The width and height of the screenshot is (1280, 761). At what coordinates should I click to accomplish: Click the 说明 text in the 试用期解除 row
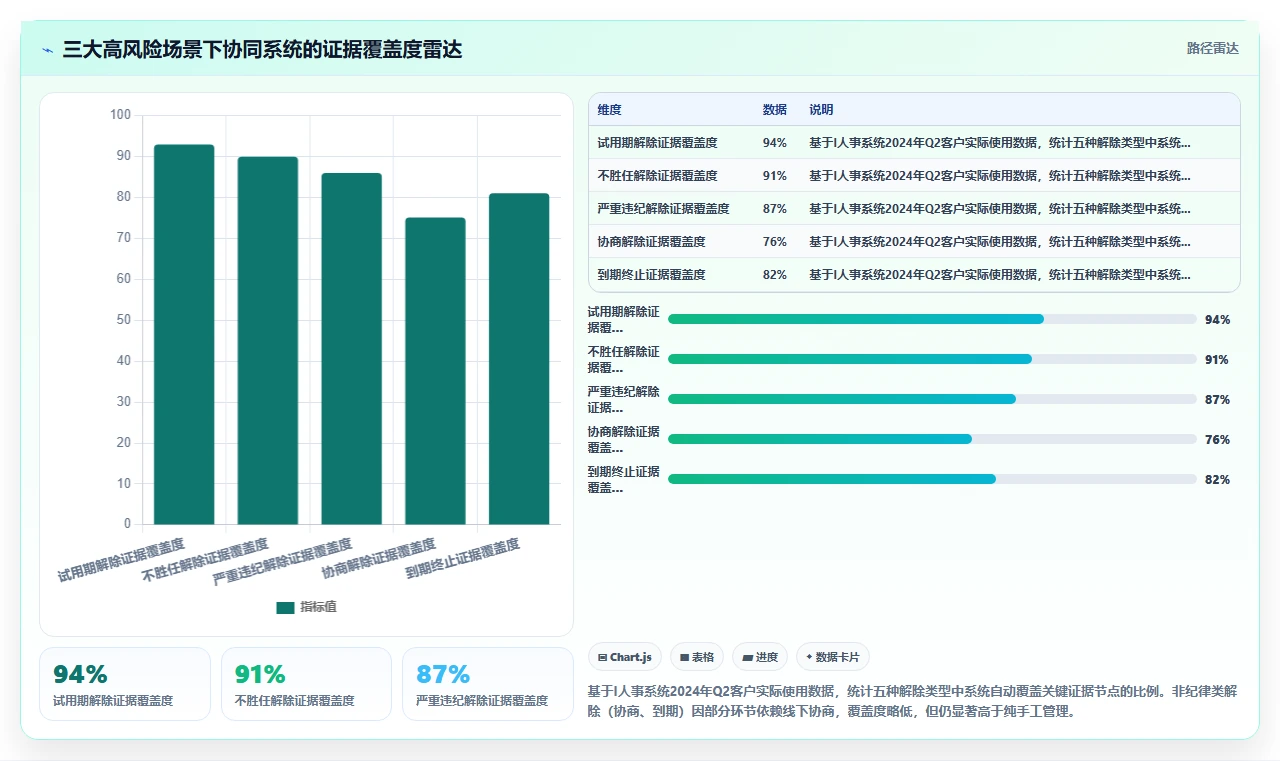(1000, 143)
